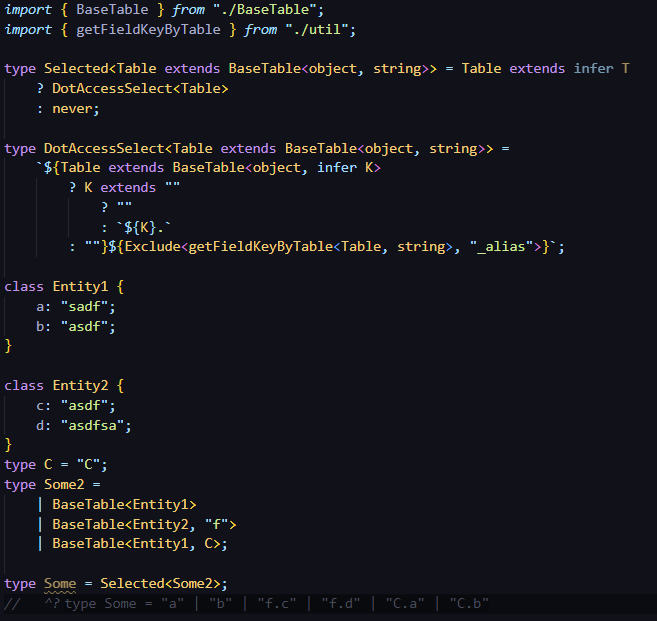Click the closing brace of class Entity2
Viewport: 657px width, 621px height.
[8, 445]
